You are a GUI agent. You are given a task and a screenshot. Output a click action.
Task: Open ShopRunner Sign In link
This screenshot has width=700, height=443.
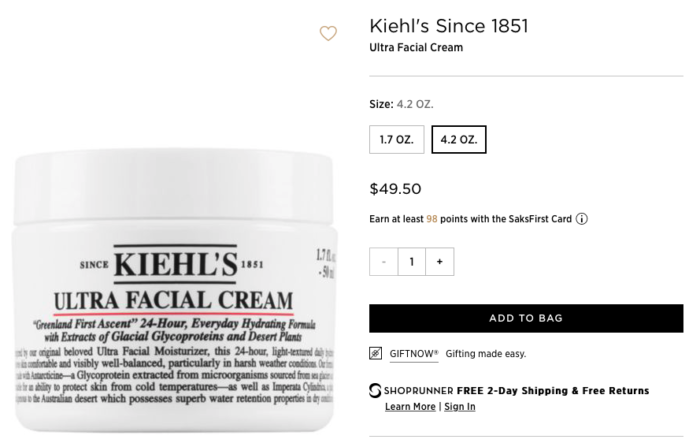pos(460,407)
